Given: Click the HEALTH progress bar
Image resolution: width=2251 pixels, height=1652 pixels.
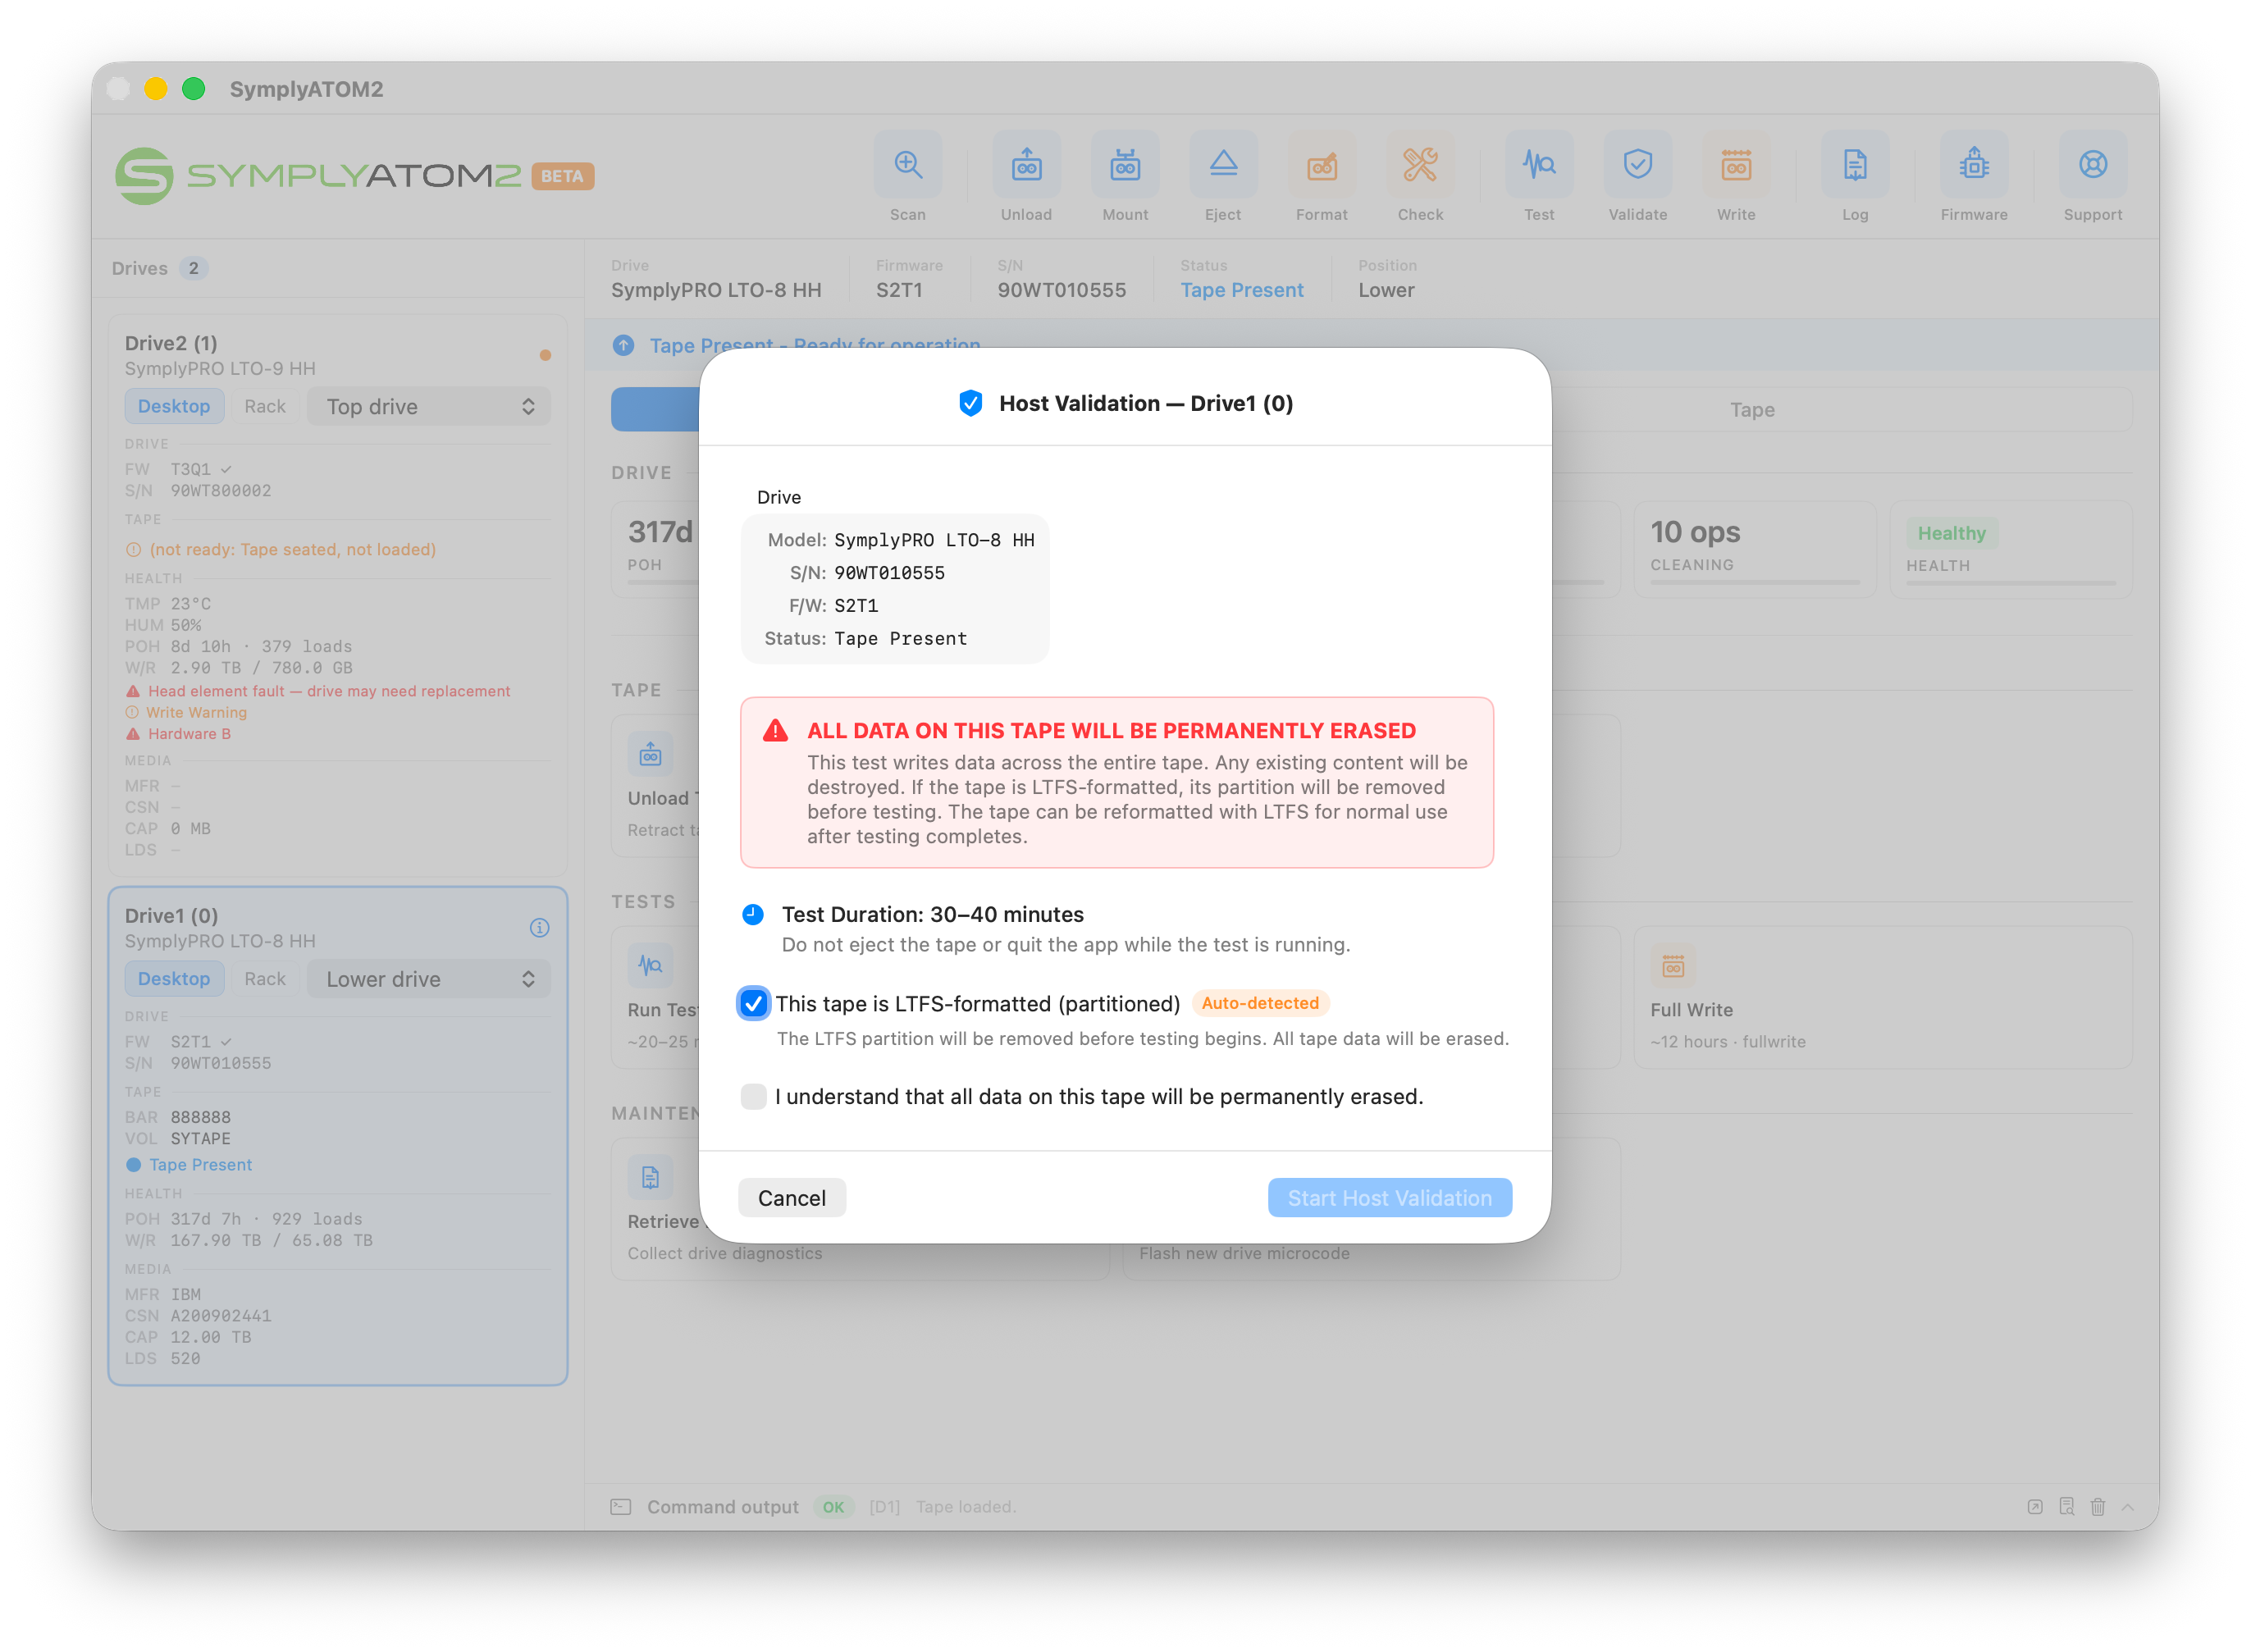Looking at the screenshot, I should (x=2011, y=583).
